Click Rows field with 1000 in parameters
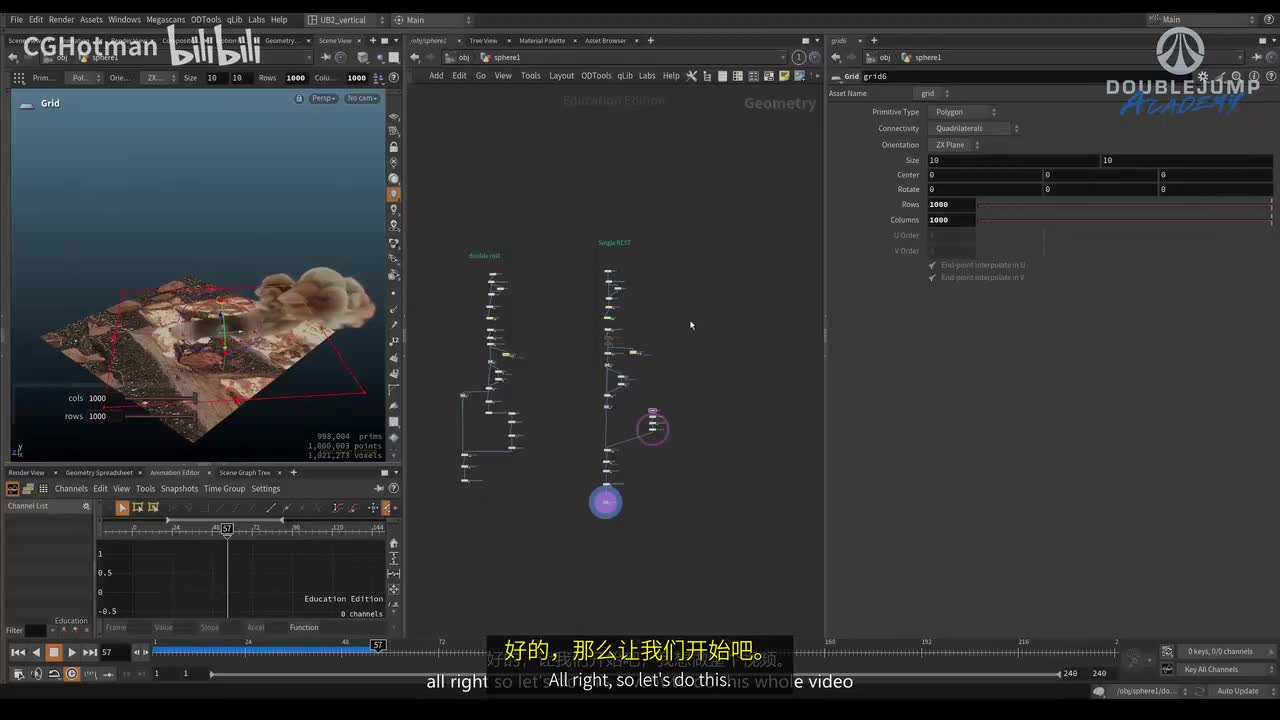This screenshot has height=720, width=1280. pyautogui.click(x=951, y=205)
